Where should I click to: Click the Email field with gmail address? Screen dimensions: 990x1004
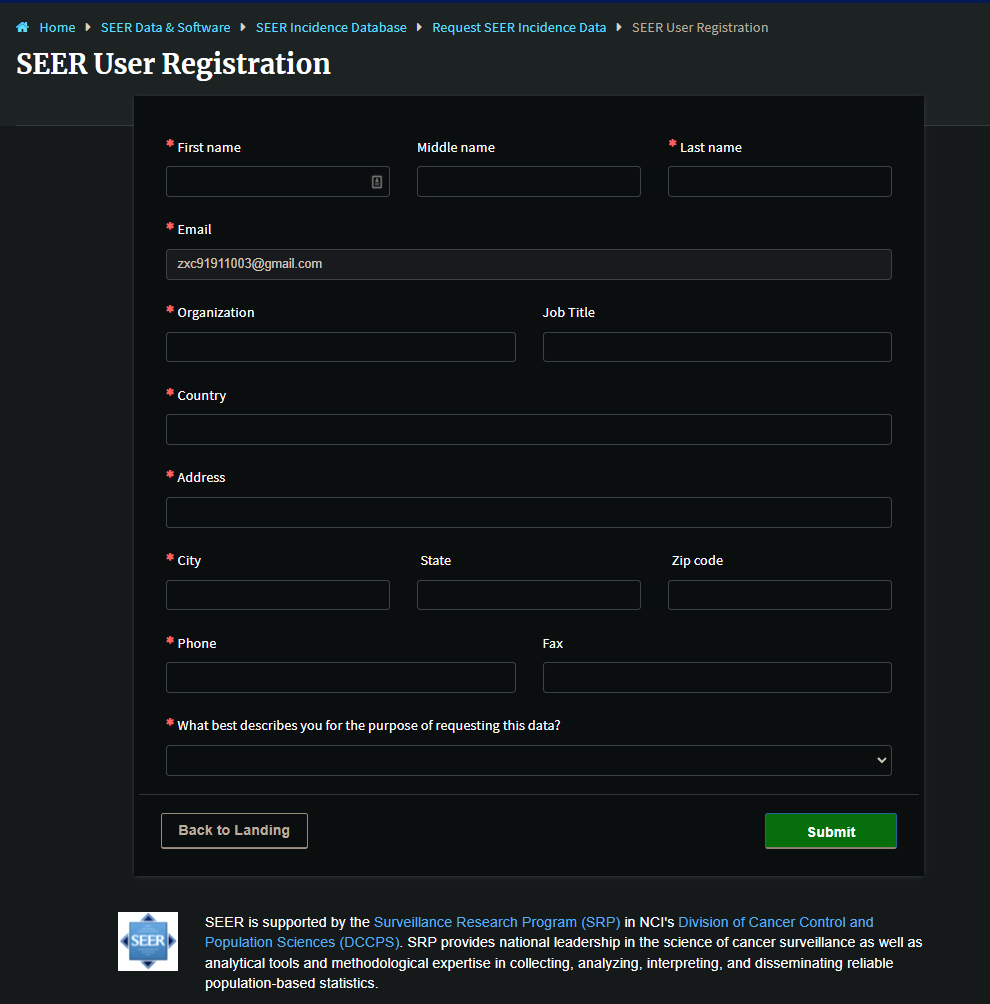(x=529, y=264)
